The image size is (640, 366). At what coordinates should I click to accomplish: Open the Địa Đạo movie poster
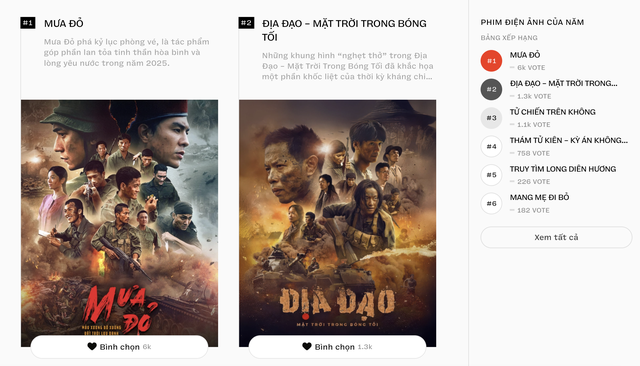[x=337, y=218]
